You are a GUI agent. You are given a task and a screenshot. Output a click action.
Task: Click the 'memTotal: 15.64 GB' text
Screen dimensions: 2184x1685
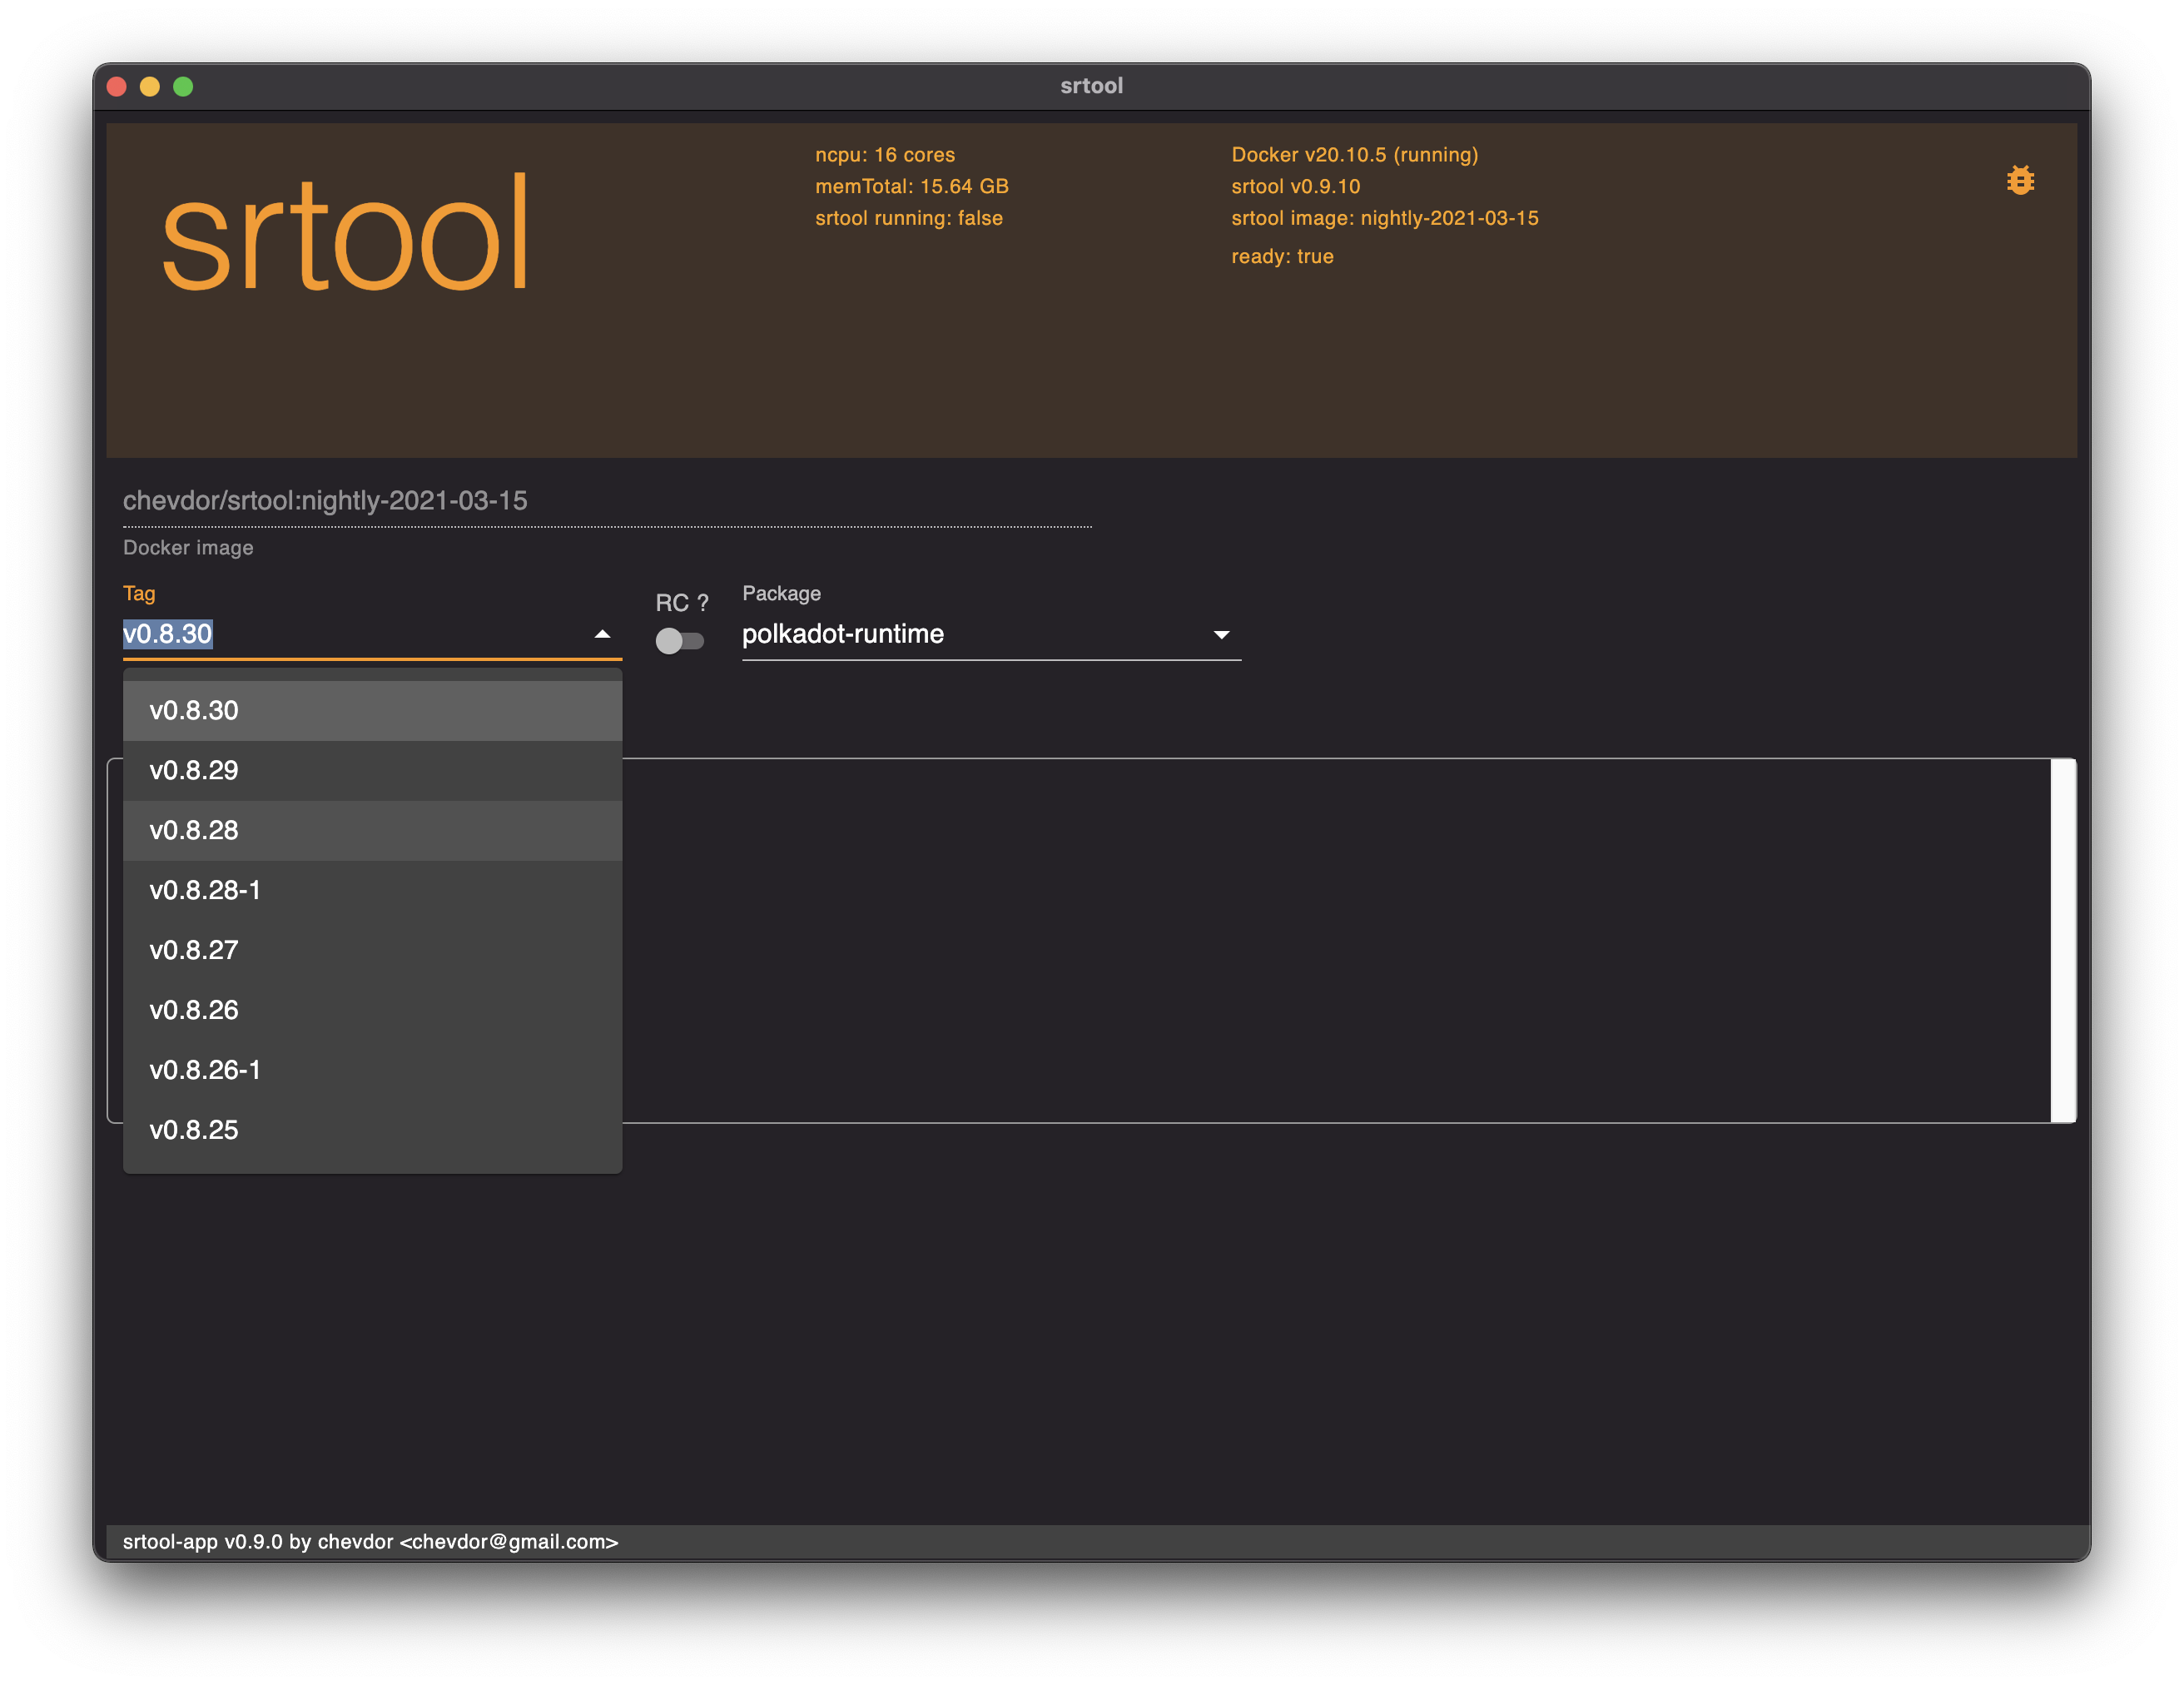912,186
